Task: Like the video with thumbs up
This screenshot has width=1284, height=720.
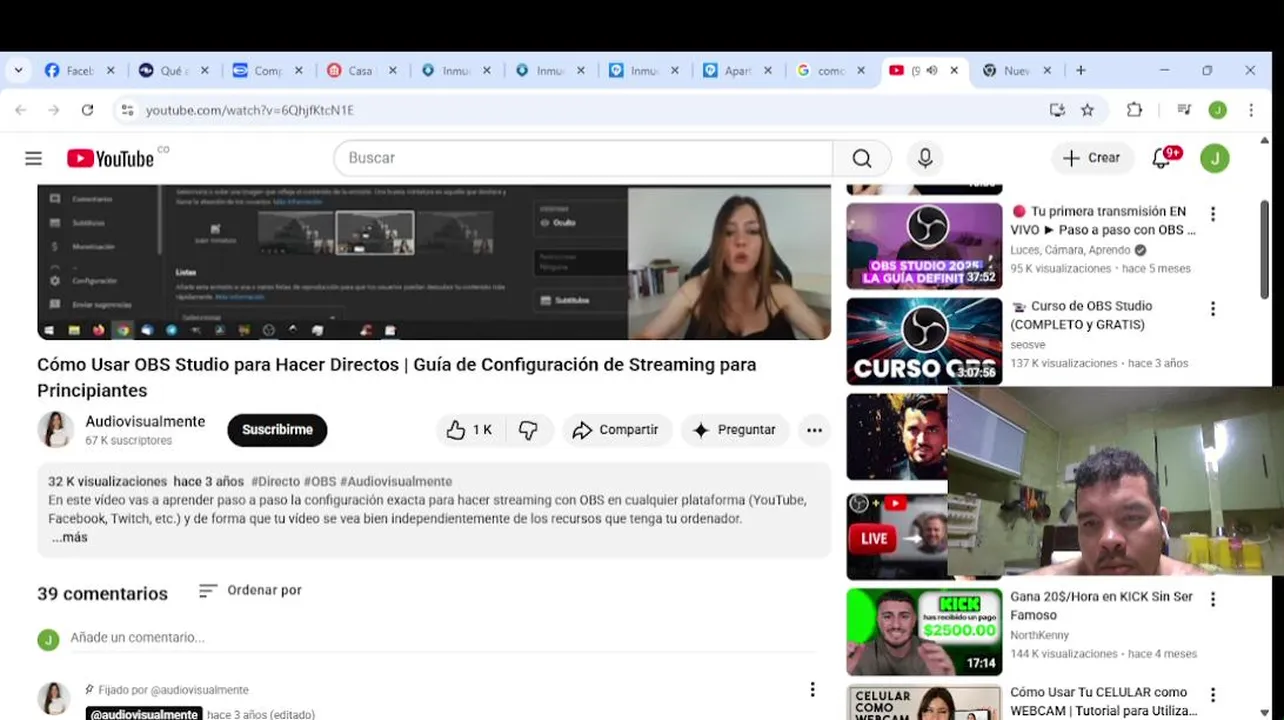Action: click(469, 430)
